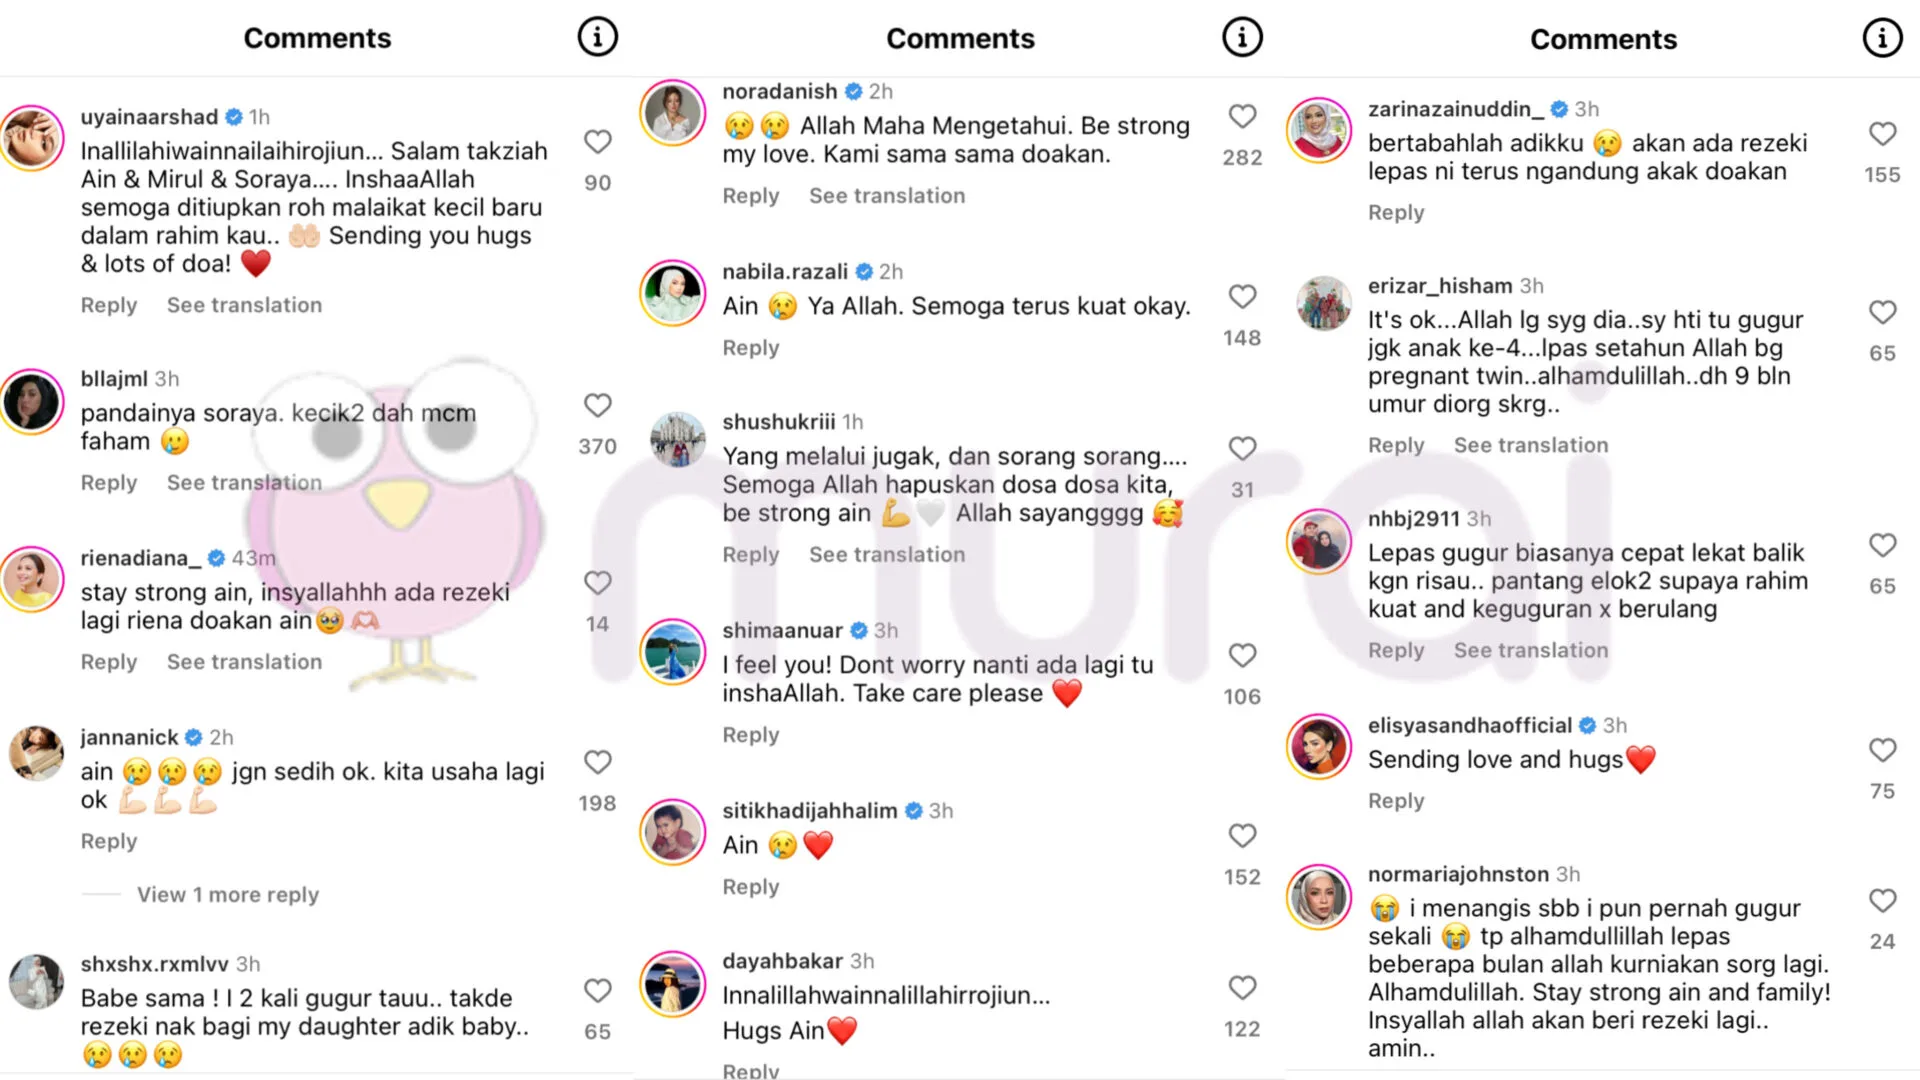Open rienadiana_ username link

[141, 558]
